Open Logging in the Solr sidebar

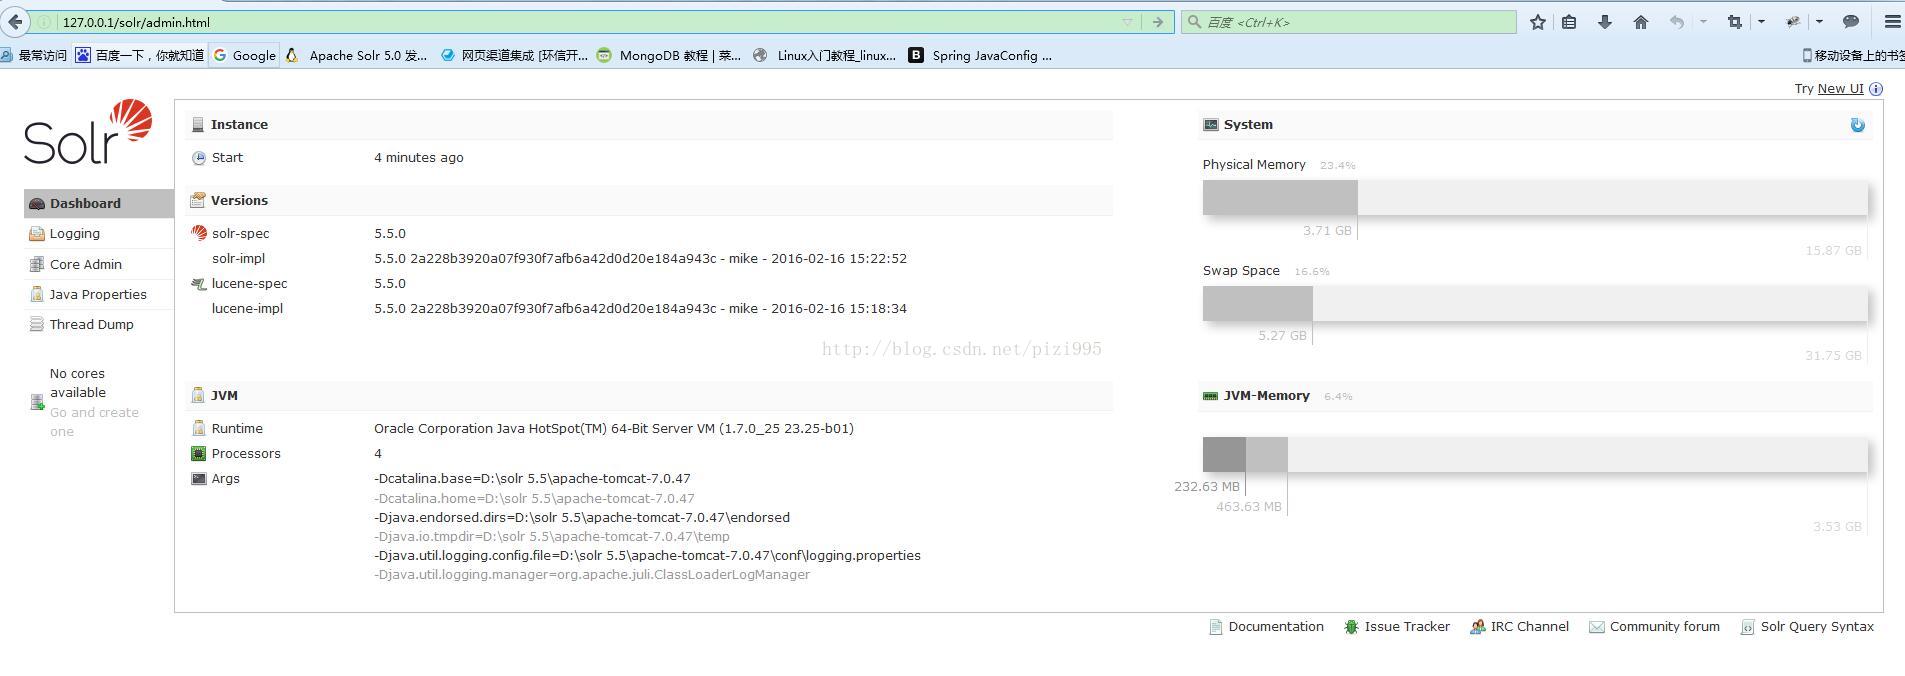pyautogui.click(x=98, y=233)
